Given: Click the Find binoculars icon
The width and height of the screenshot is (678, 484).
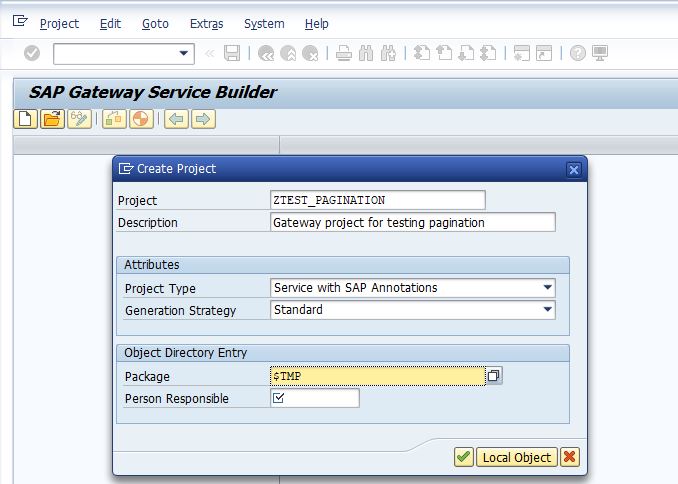Looking at the screenshot, I should click(366, 53).
